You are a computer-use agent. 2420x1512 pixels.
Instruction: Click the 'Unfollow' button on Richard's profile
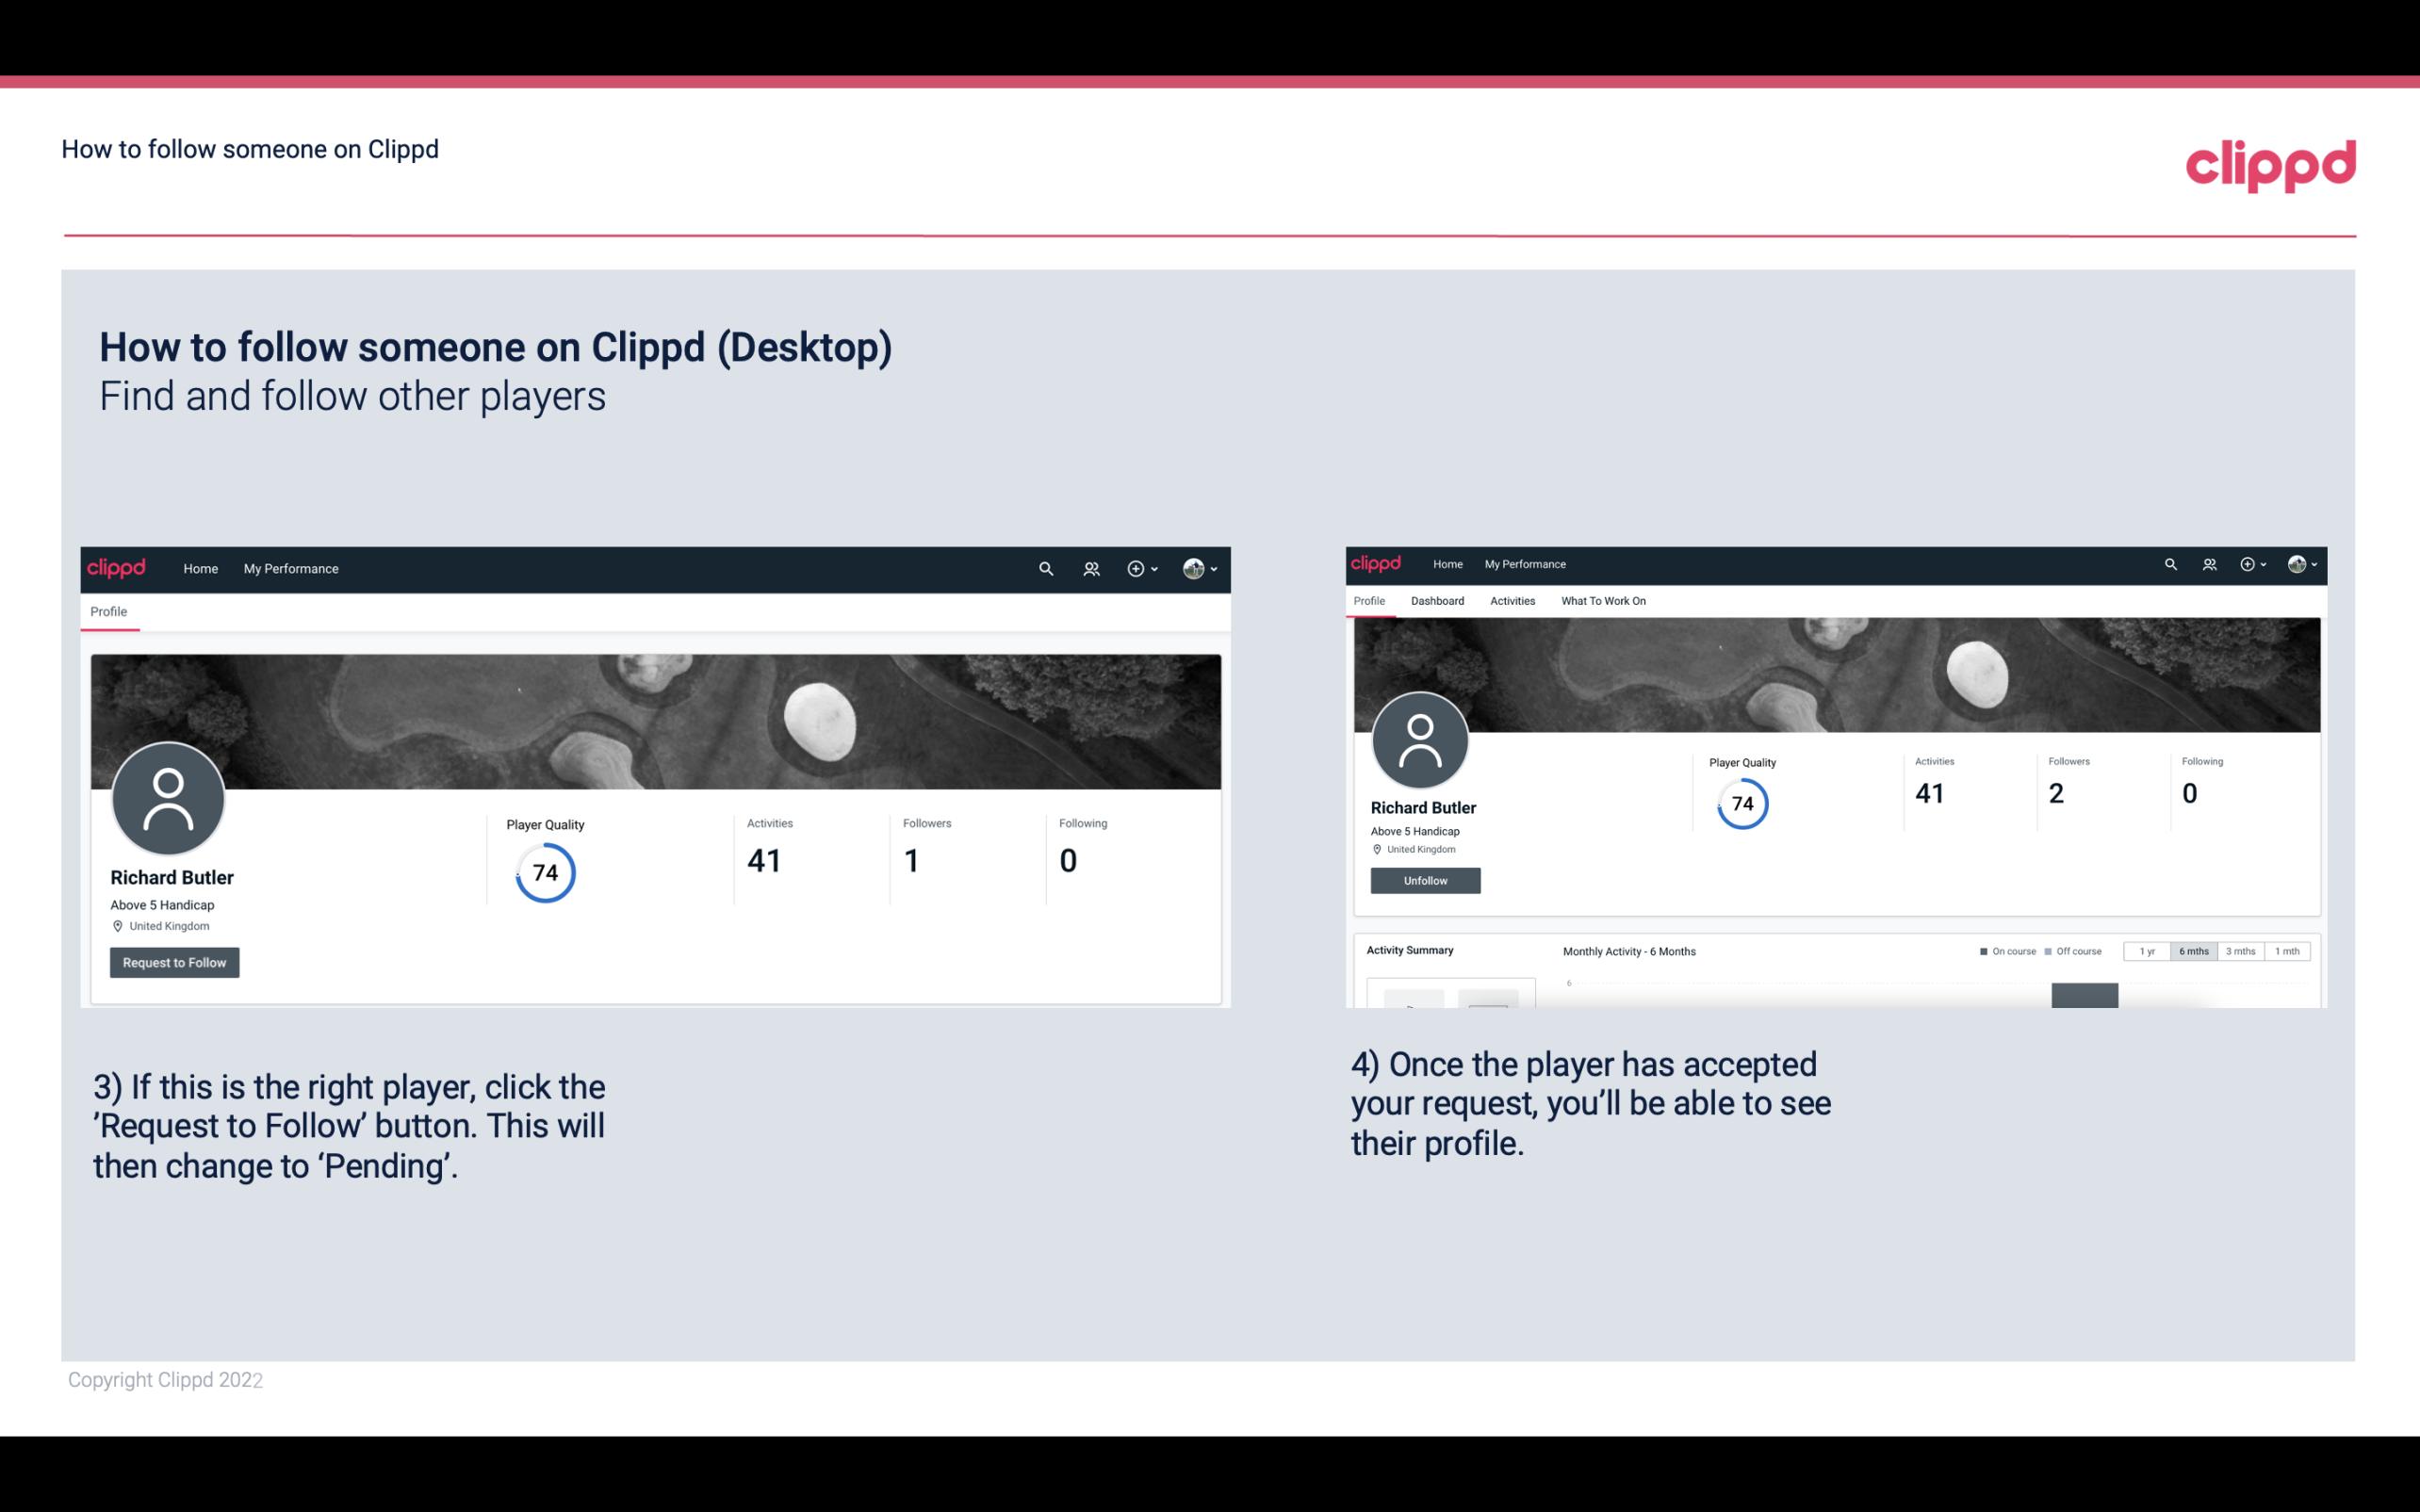(x=1423, y=880)
